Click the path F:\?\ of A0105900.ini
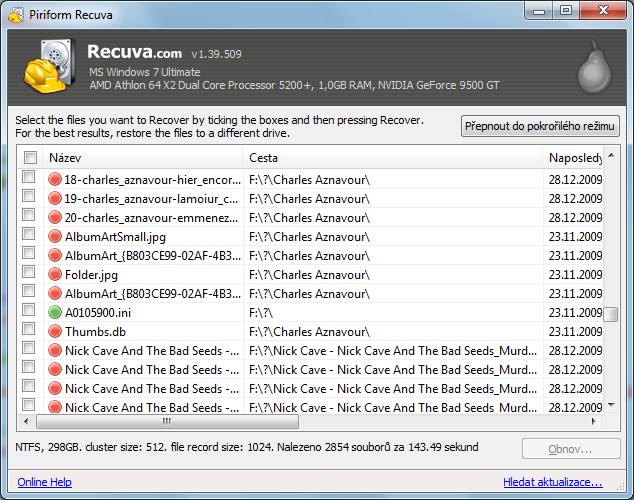The height and width of the screenshot is (500, 635). point(261,313)
